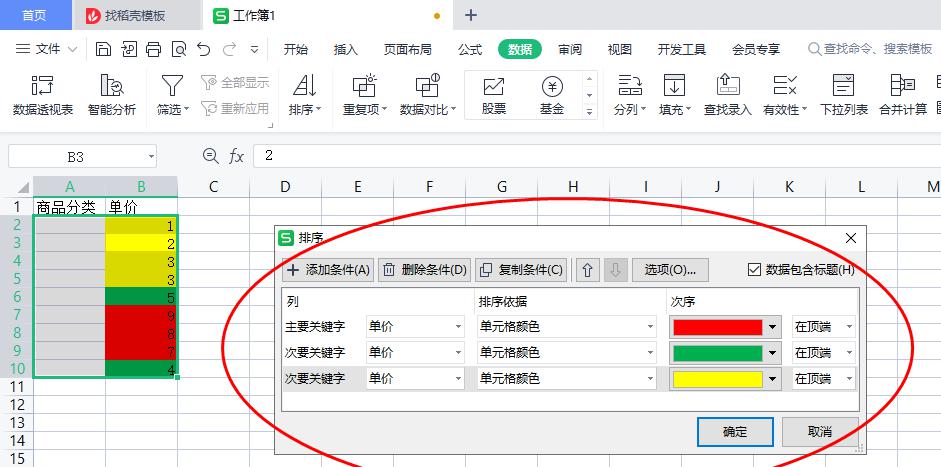Viewport: 941px width, 467px height.
Task: Close the 排序 sort dialog with X
Action: 851,238
